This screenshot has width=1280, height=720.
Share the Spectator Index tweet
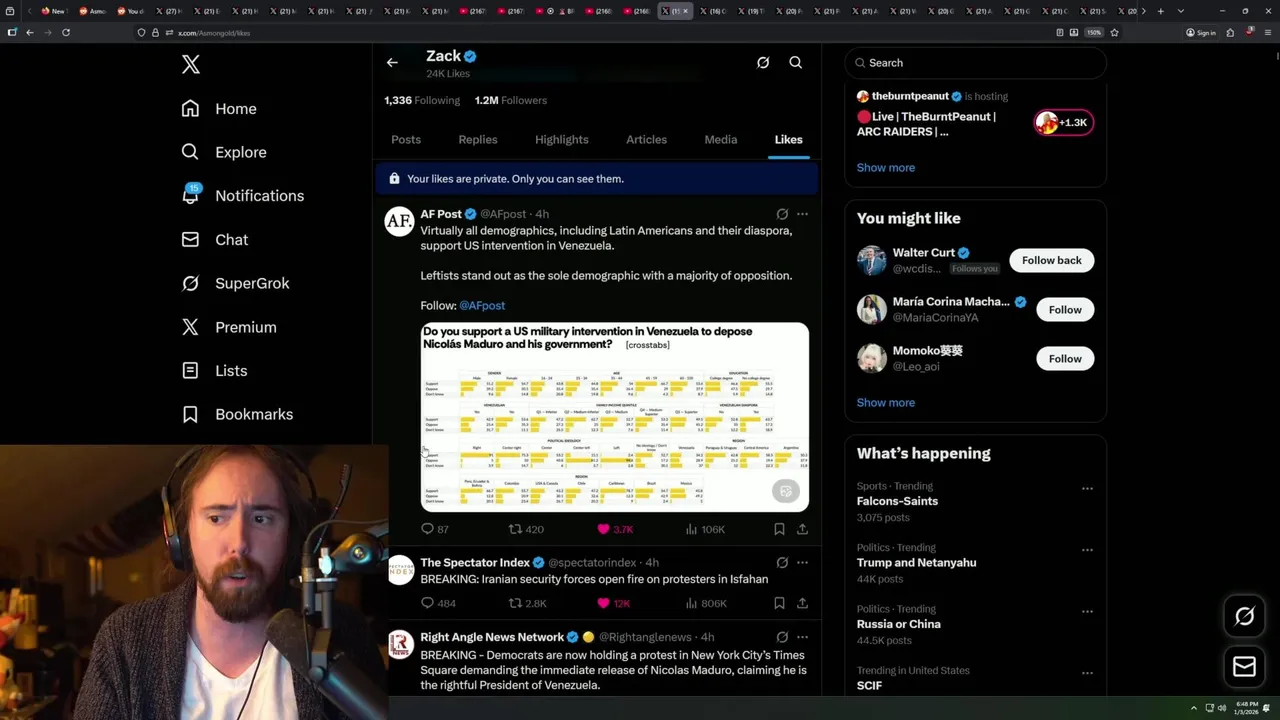[x=802, y=603]
